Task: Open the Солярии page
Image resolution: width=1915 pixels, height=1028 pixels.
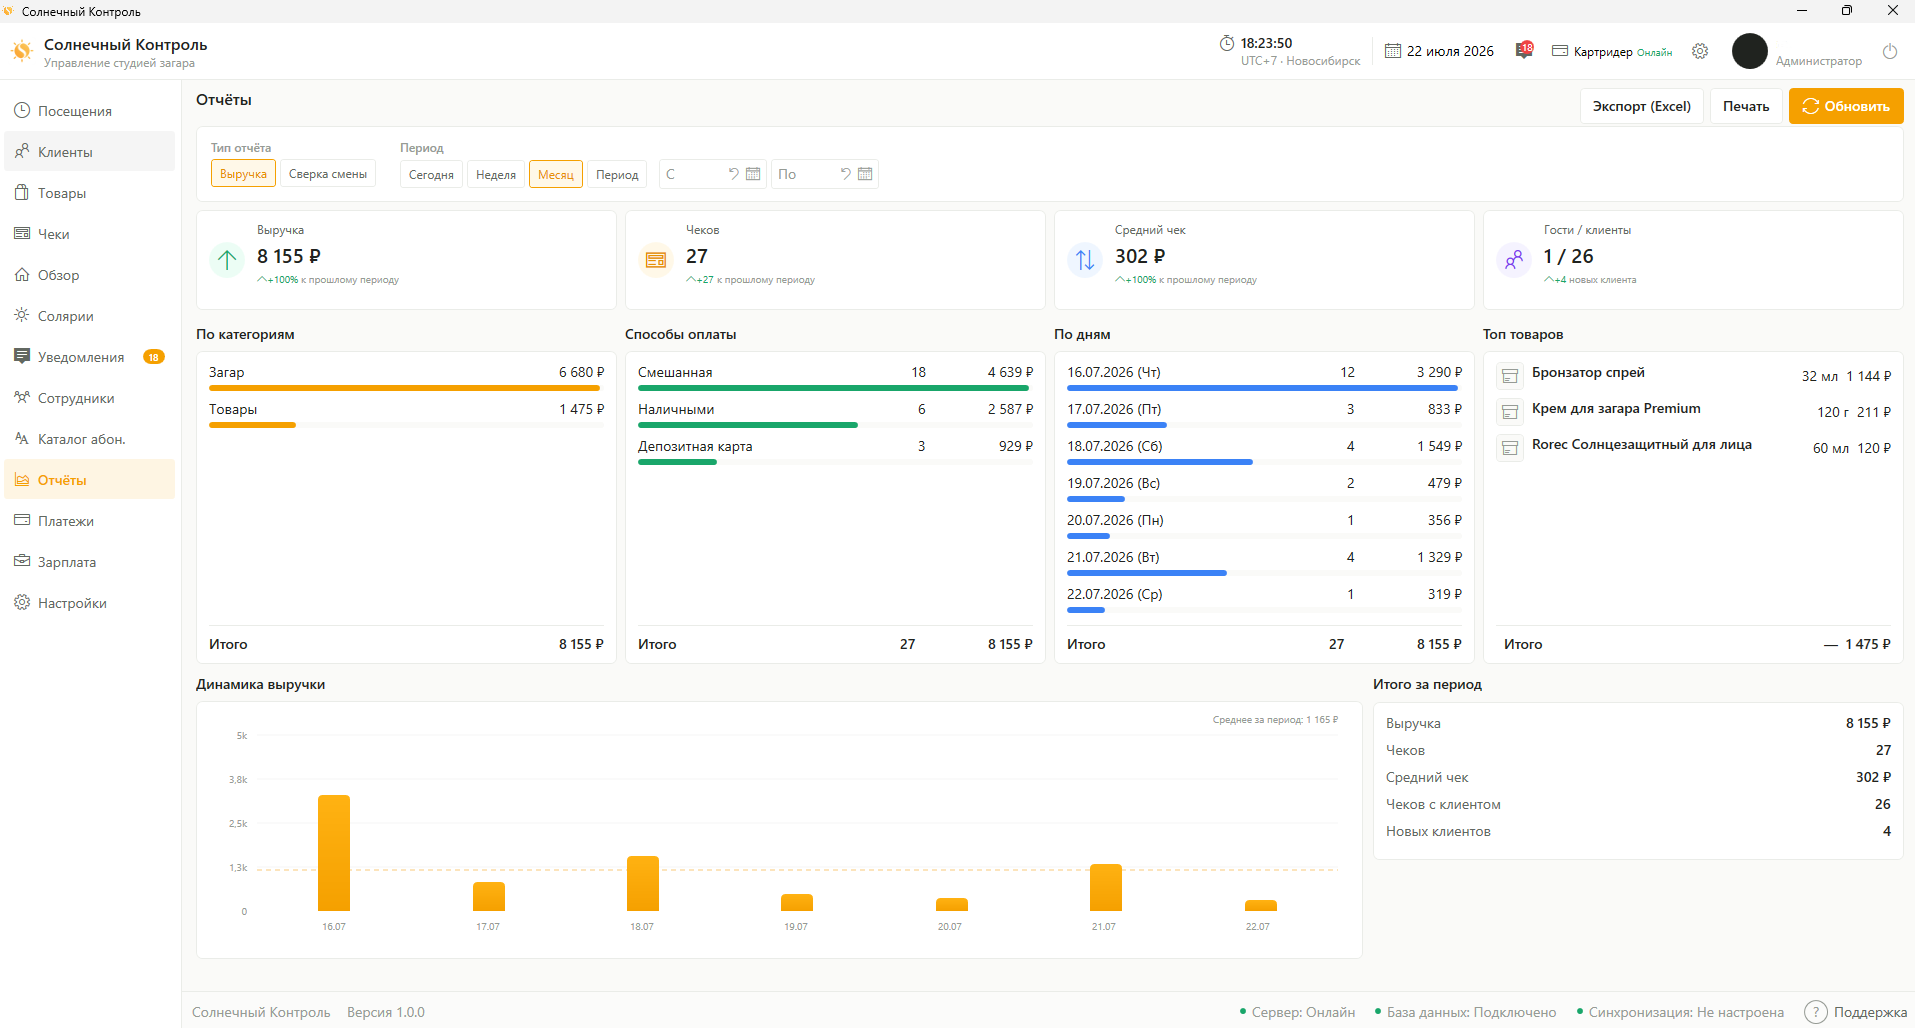Action: pos(90,316)
